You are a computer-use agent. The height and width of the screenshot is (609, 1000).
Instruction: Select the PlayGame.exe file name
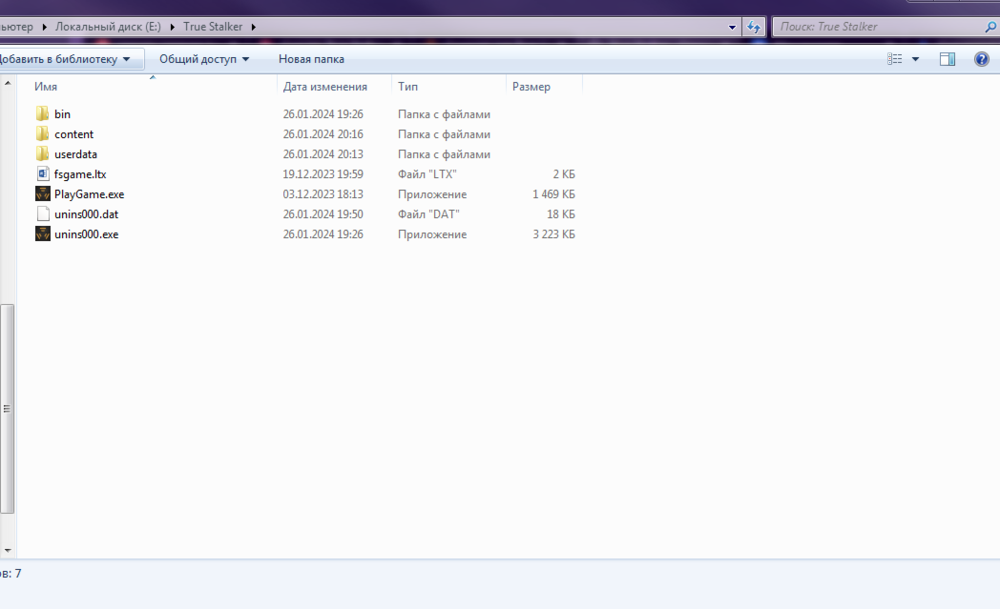tap(89, 194)
